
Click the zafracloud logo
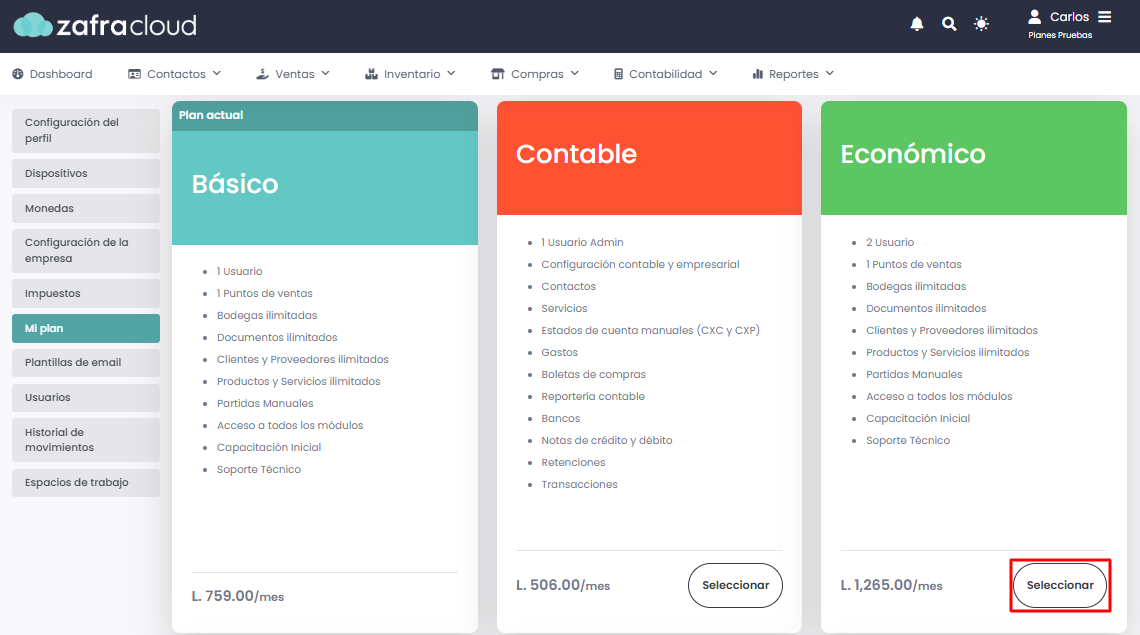[x=105, y=25]
